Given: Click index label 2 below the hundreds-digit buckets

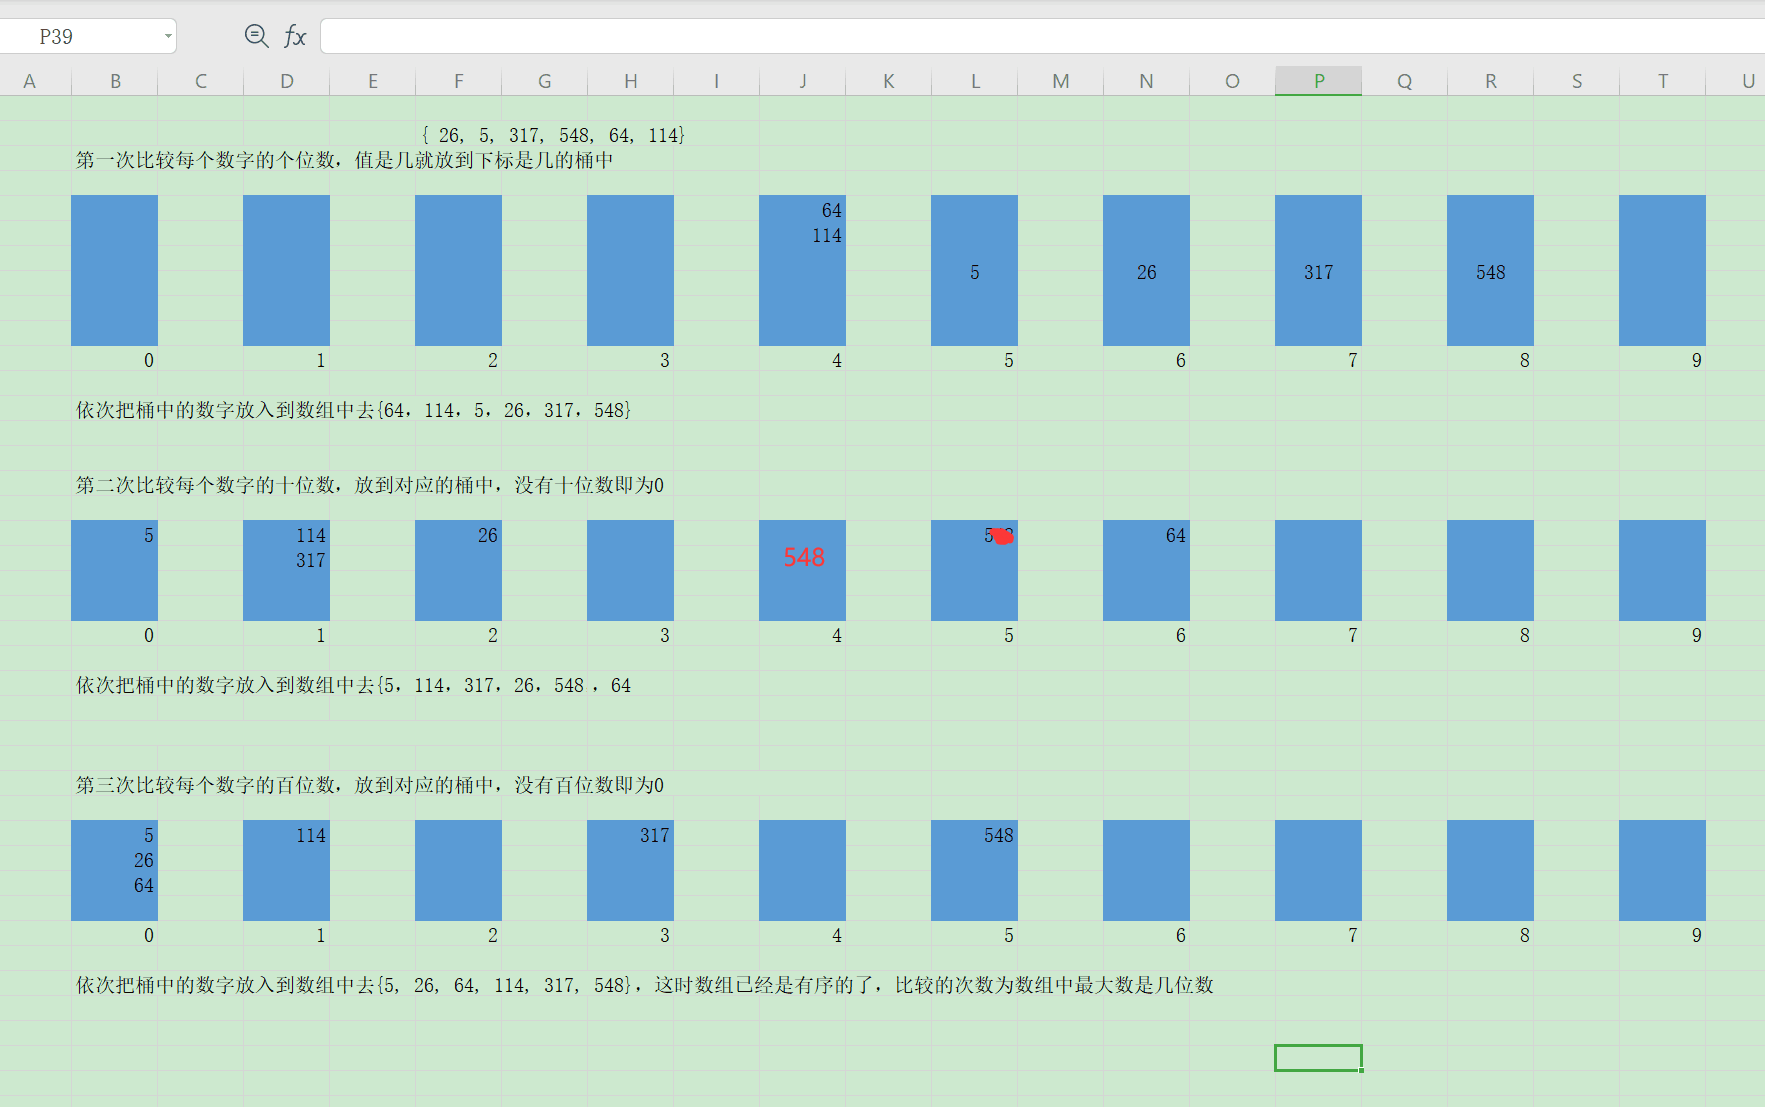Looking at the screenshot, I should pos(493,935).
